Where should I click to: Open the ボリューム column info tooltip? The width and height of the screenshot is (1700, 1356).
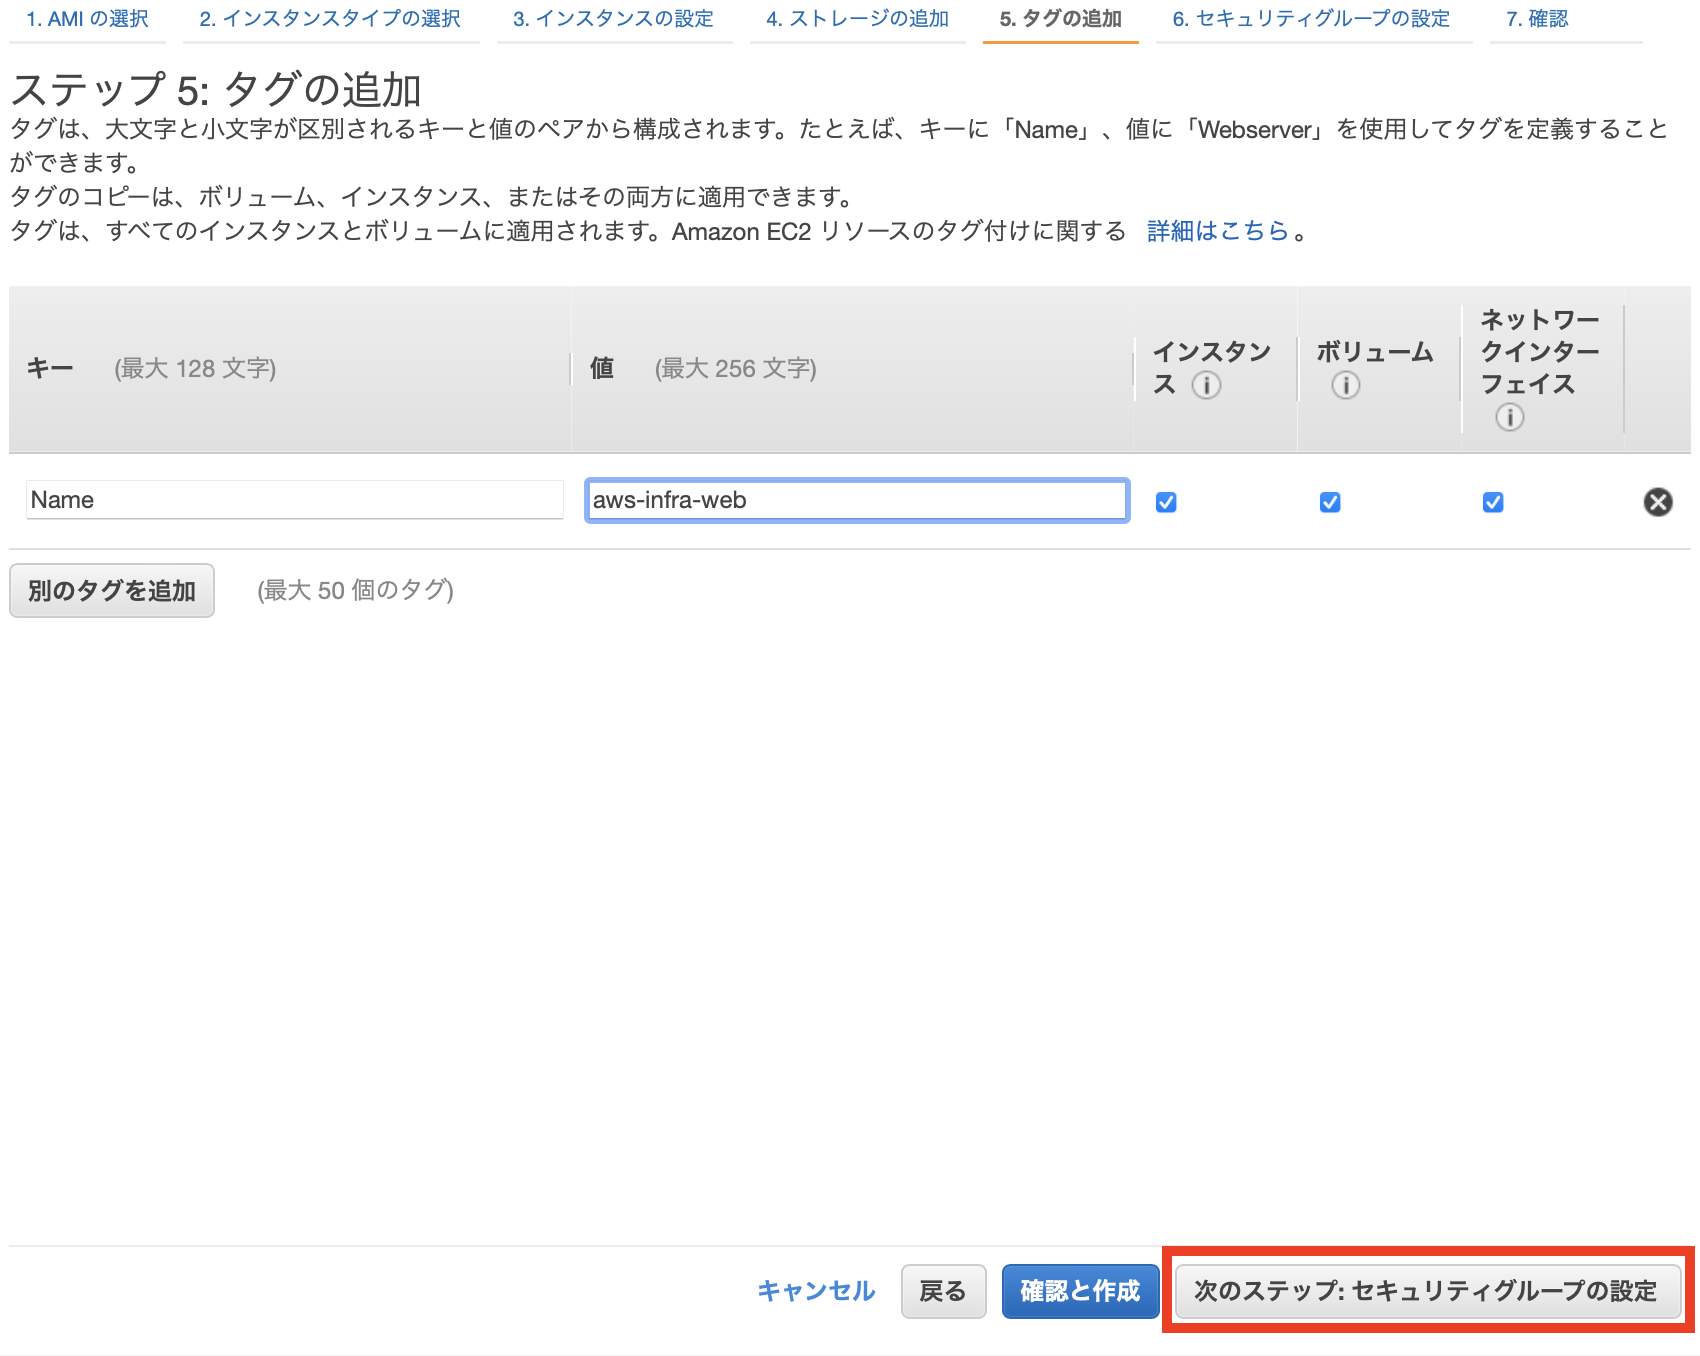[1346, 385]
